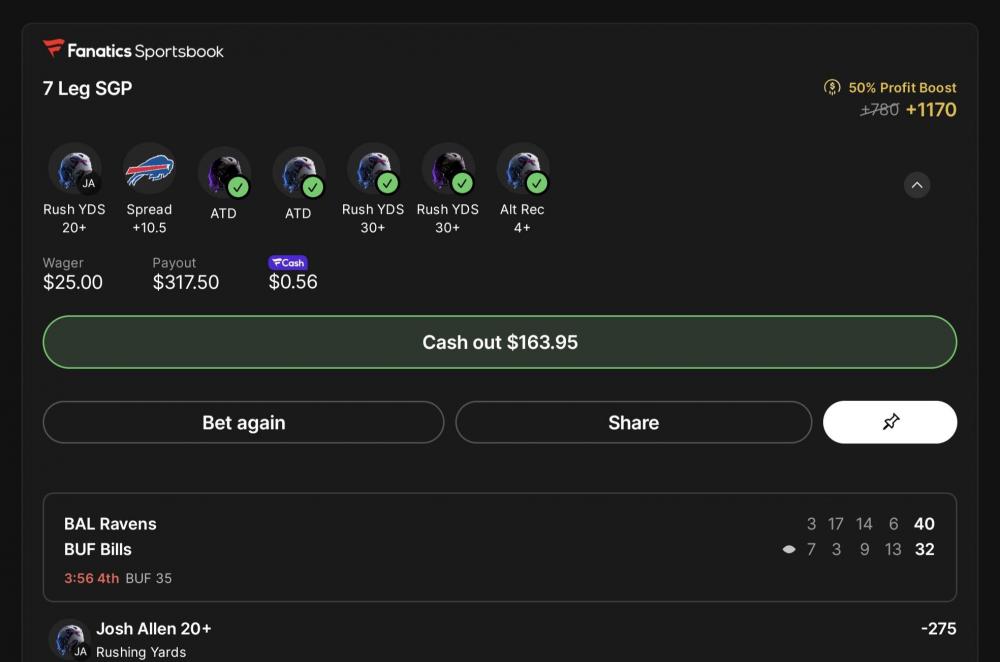Screen dimensions: 1000x662
Task: Select the Josh Allen Rush YDS 20+ leg icon
Action: tap(74, 169)
